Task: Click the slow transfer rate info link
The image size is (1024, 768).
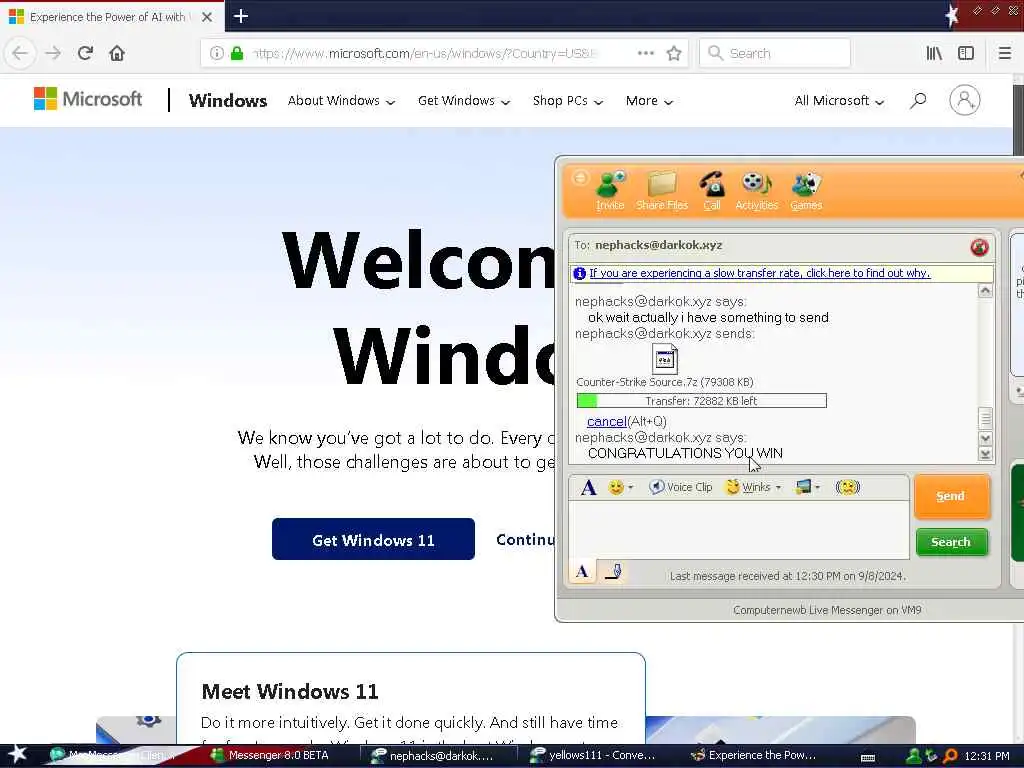Action: point(760,273)
